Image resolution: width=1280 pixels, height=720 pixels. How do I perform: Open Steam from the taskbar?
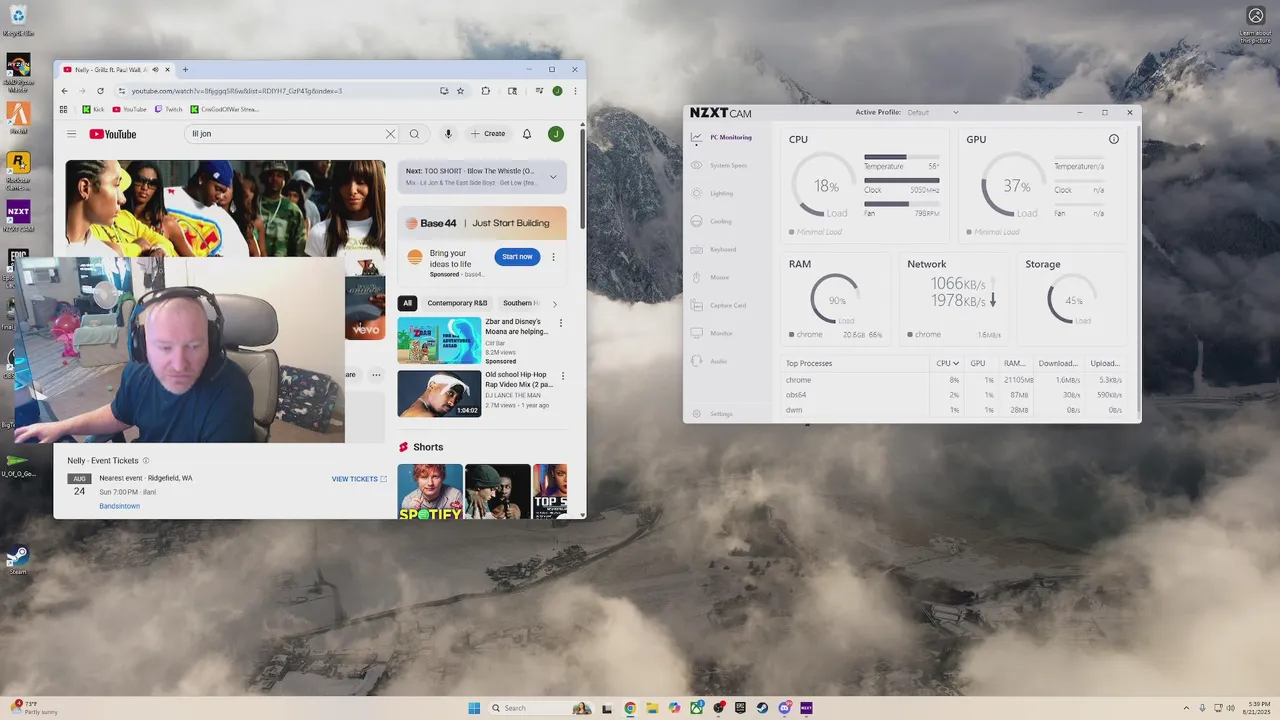[763, 708]
